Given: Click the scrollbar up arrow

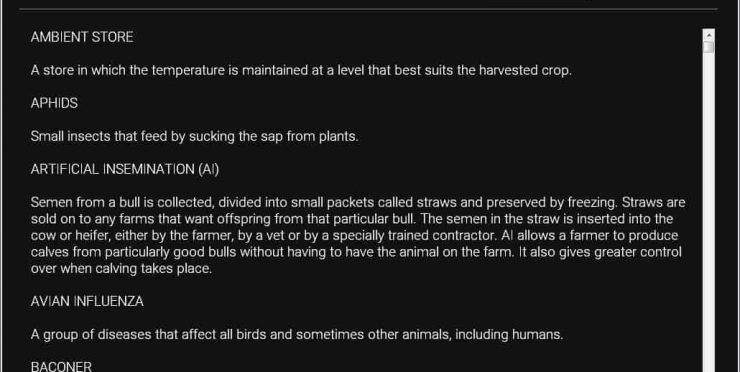Looking at the screenshot, I should [x=708, y=35].
